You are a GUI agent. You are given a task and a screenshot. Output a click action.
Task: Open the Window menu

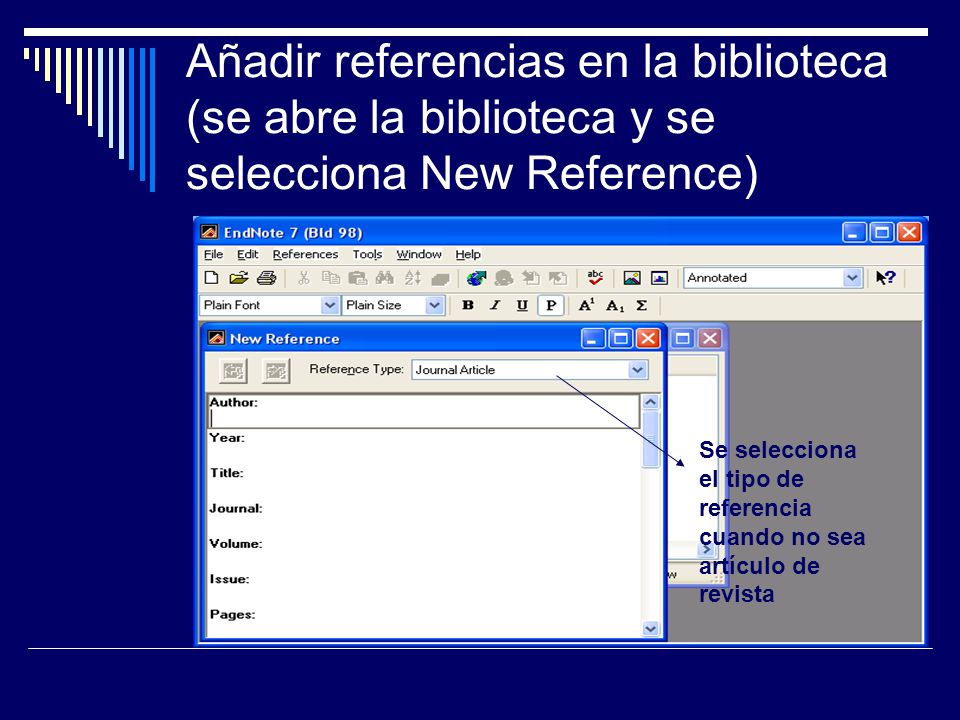pyautogui.click(x=419, y=254)
